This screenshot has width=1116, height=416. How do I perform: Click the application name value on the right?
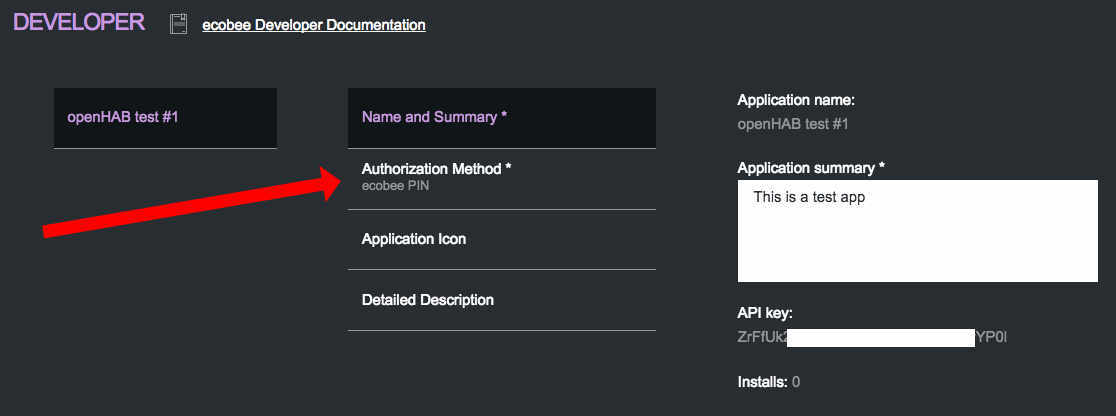(x=792, y=125)
